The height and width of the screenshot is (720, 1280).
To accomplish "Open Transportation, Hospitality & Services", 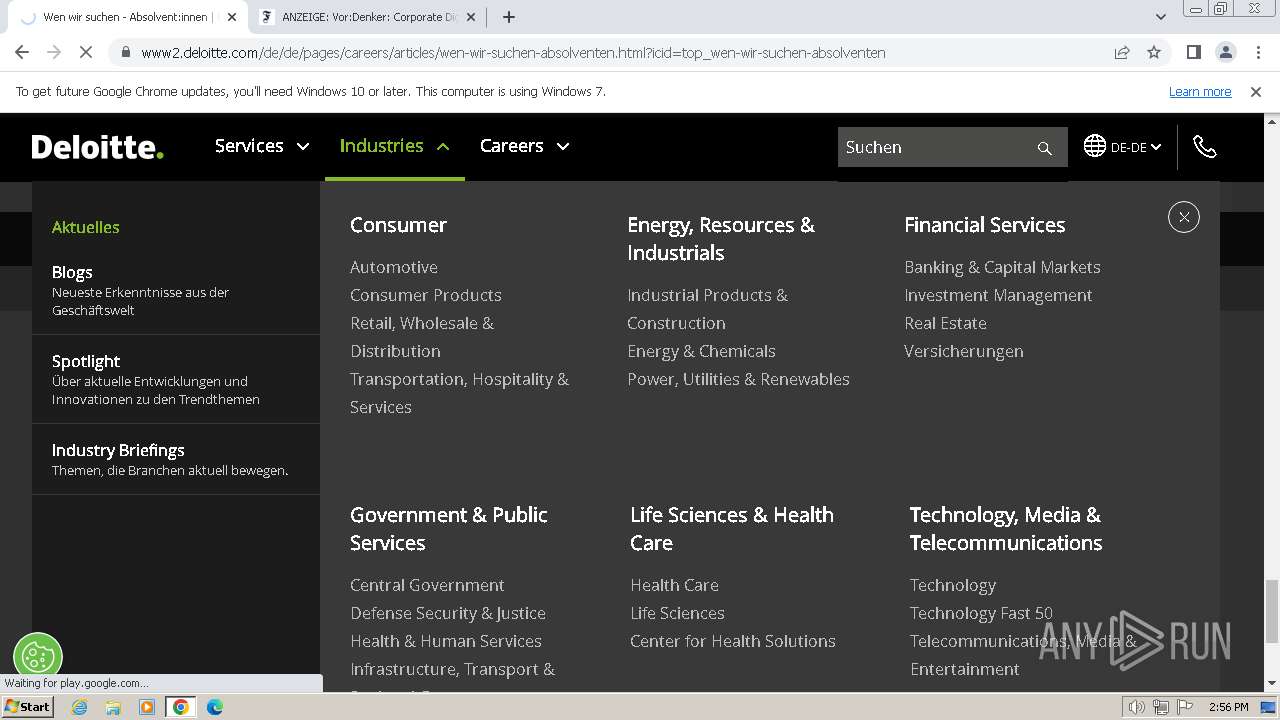I will coord(459,393).
